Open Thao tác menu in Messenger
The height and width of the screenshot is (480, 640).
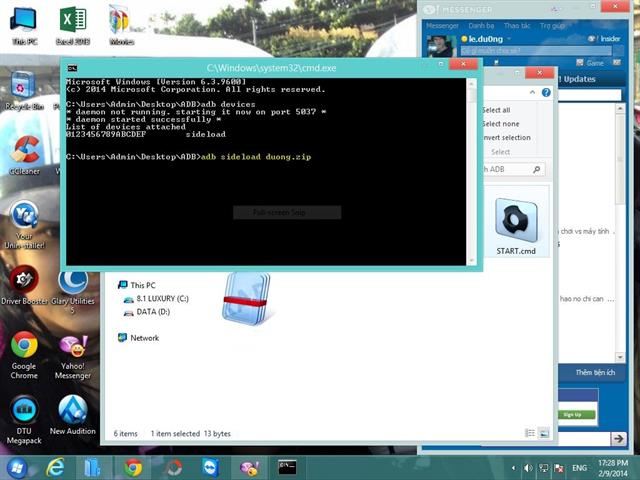click(517, 25)
